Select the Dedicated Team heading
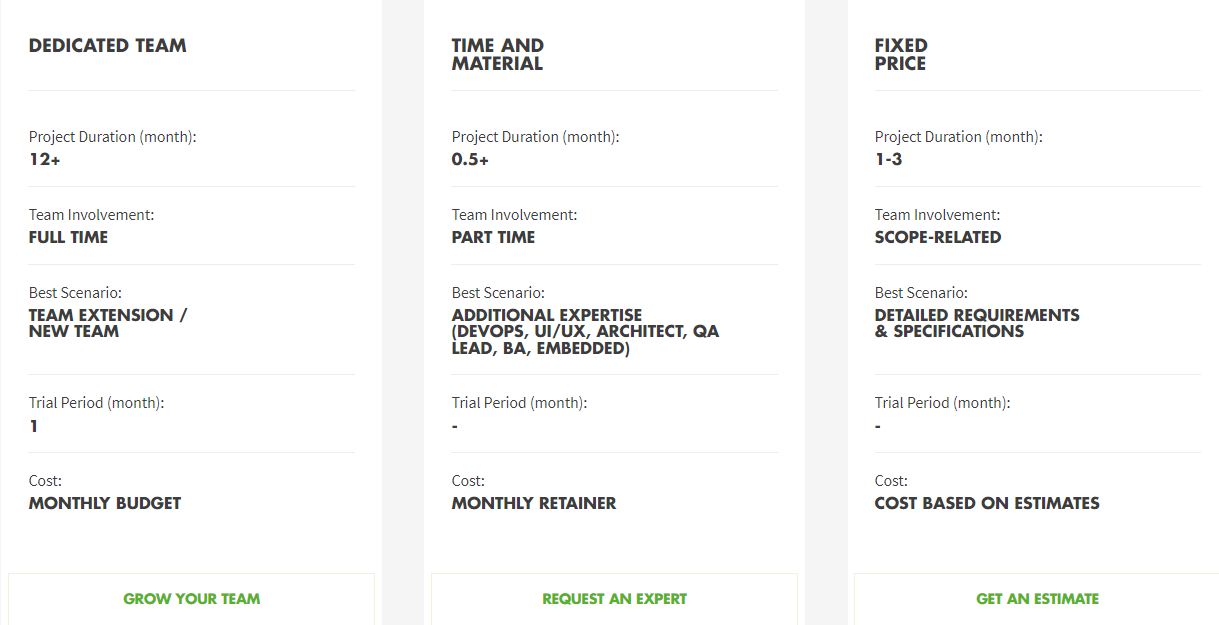The image size is (1219, 625). (x=108, y=46)
